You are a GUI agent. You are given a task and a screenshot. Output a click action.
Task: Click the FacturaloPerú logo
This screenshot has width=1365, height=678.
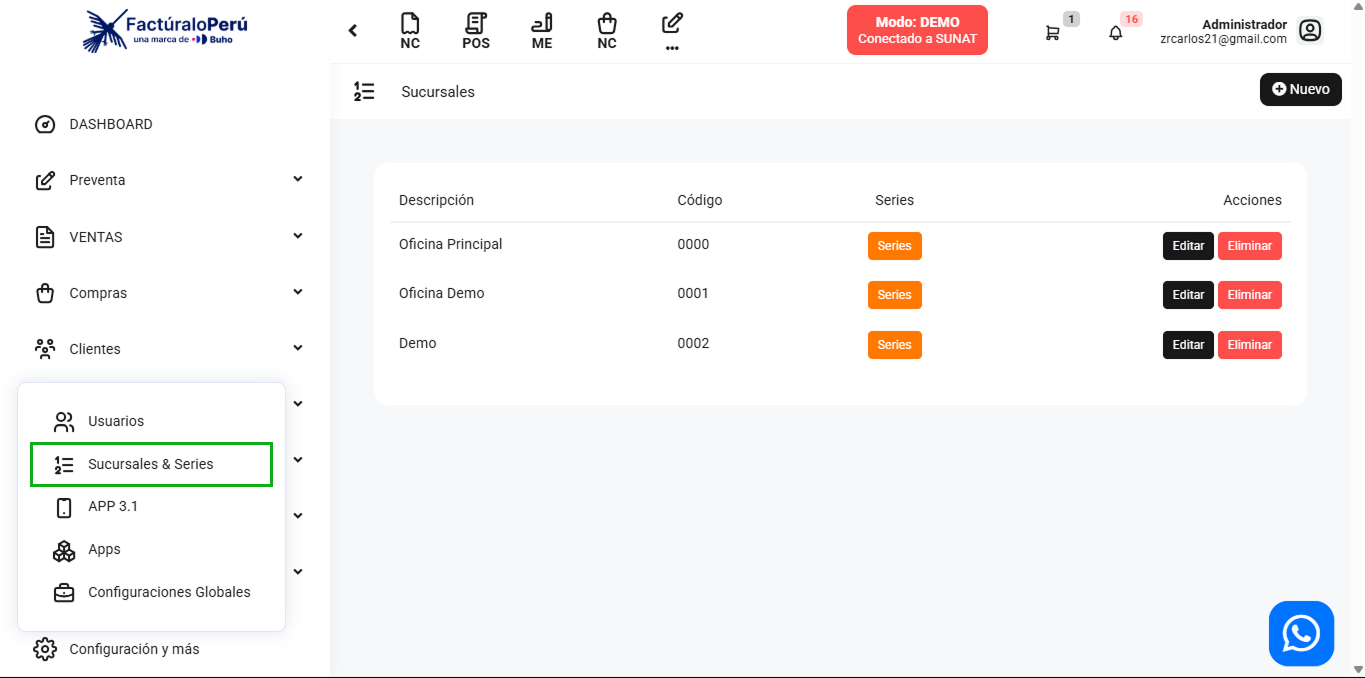[x=165, y=30]
